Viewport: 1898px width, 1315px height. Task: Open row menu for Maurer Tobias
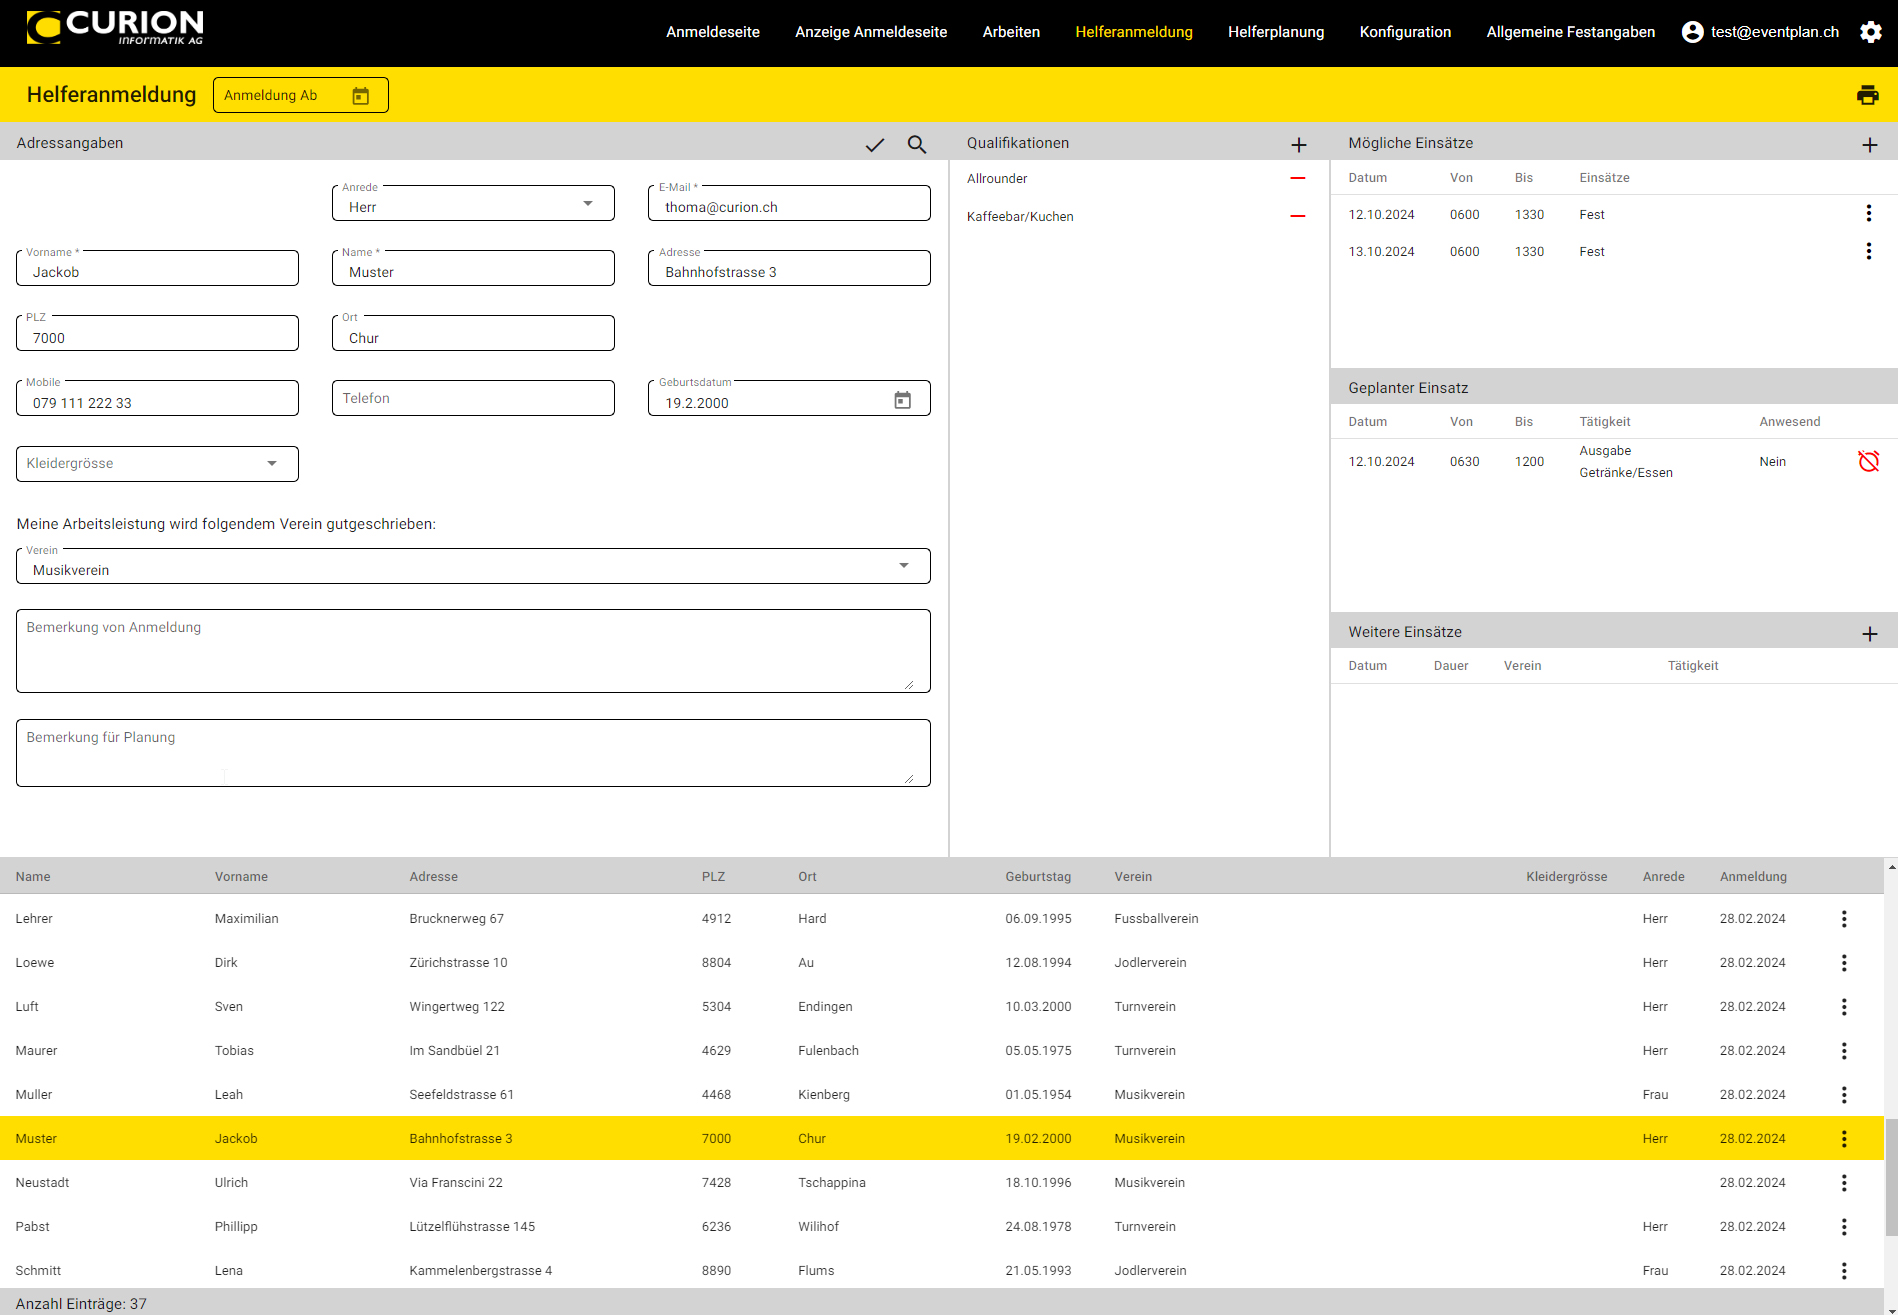pos(1844,1050)
